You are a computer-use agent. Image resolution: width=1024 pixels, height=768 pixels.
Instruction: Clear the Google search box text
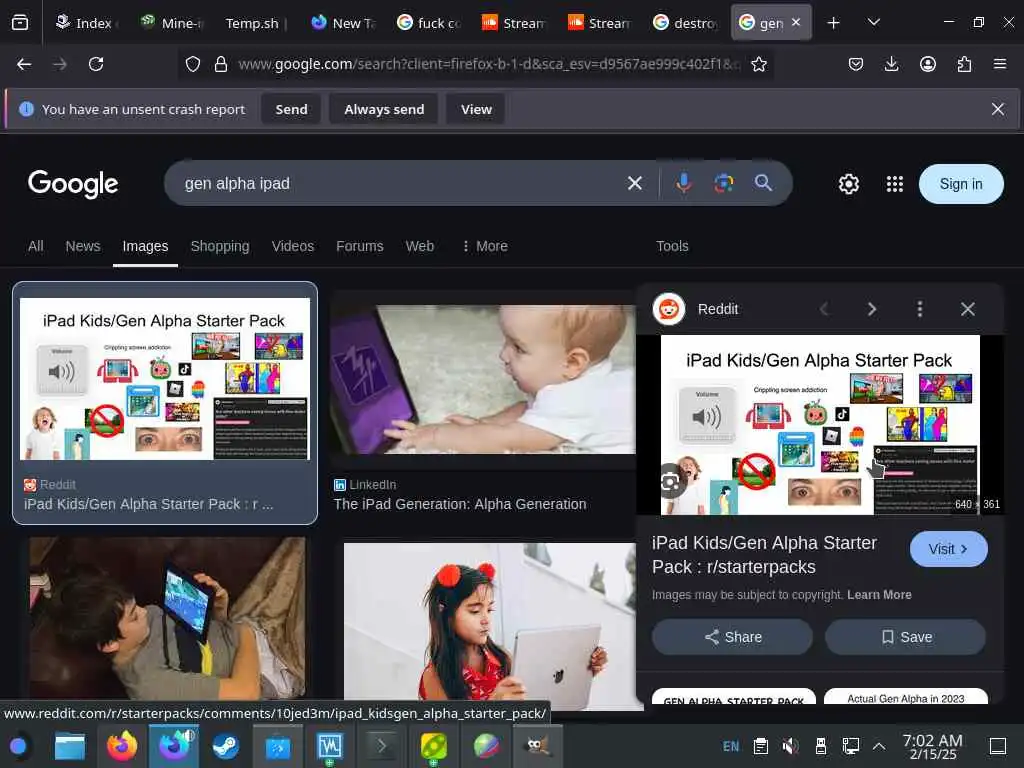pyautogui.click(x=635, y=184)
